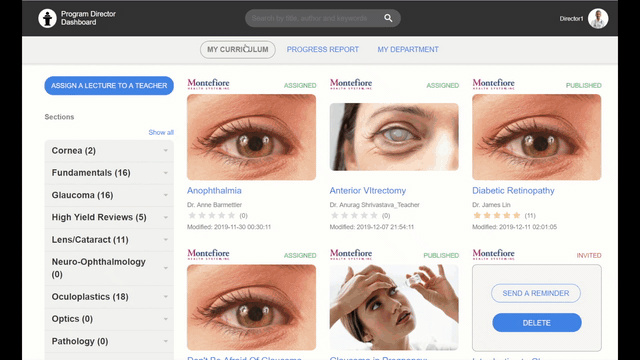Click Montefiore logo above Anterior Vitrectomy card
The image size is (640, 360).
tap(351, 84)
